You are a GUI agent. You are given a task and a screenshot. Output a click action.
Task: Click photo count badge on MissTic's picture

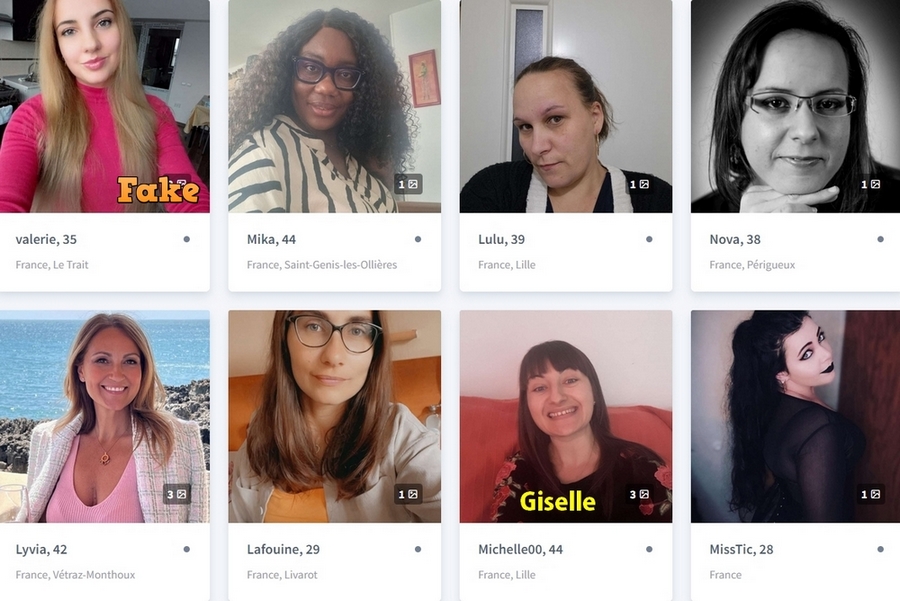pos(871,494)
